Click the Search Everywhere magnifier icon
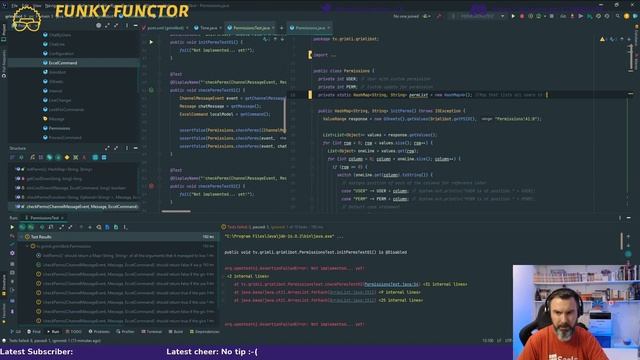Image resolution: width=640 pixels, height=360 pixels. tap(618, 16)
